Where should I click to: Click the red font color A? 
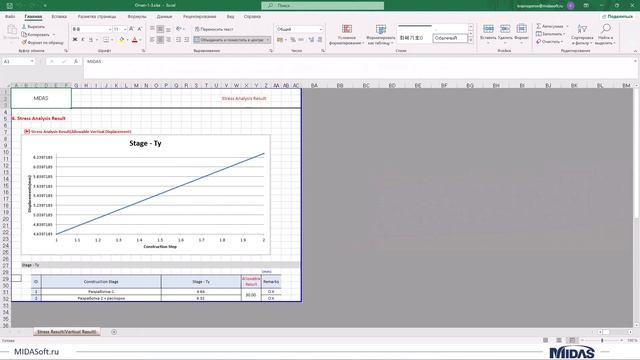point(135,40)
